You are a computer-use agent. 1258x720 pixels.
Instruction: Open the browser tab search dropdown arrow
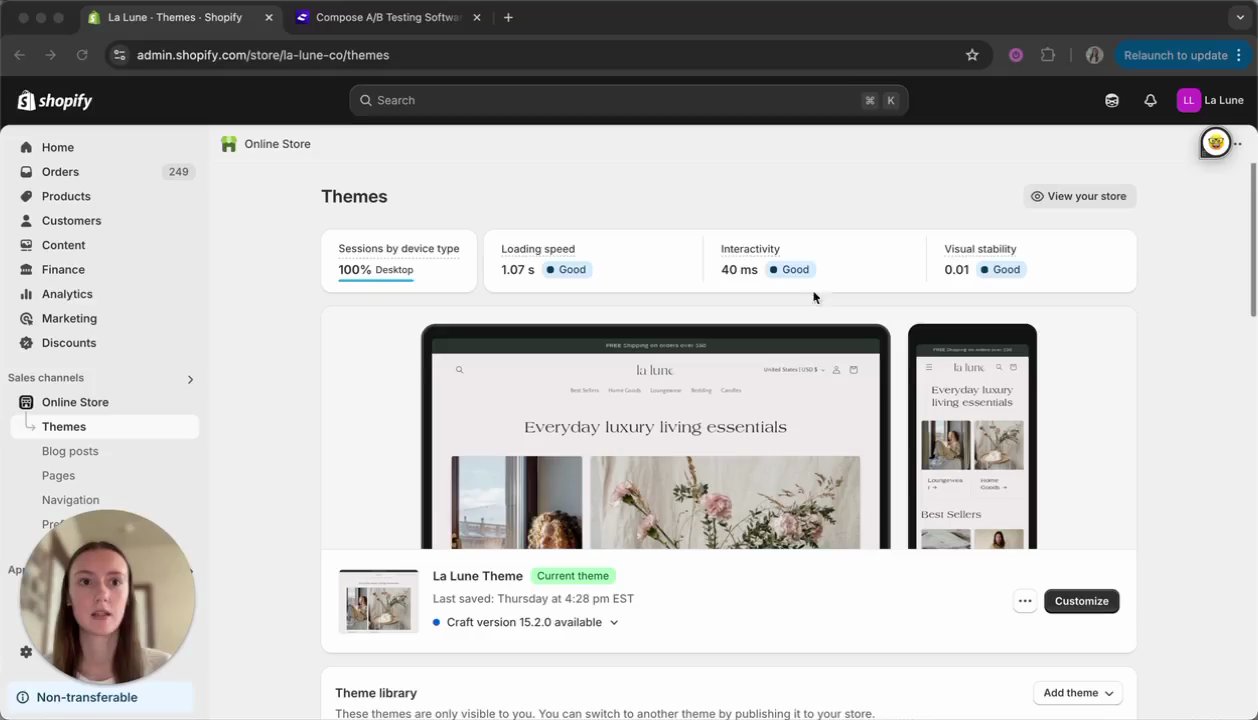[1240, 17]
